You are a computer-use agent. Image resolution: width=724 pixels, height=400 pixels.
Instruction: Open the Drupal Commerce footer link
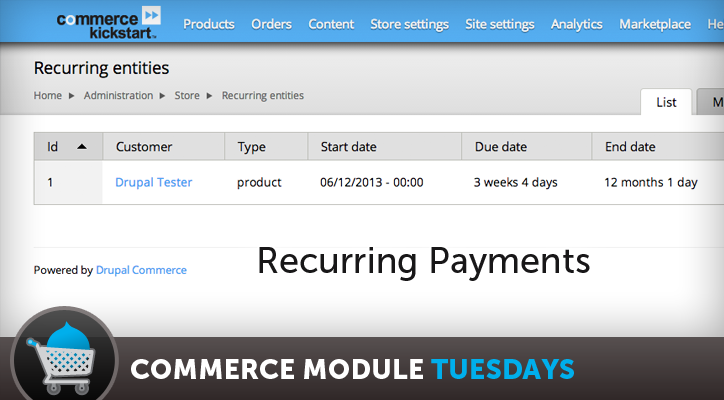(x=141, y=270)
